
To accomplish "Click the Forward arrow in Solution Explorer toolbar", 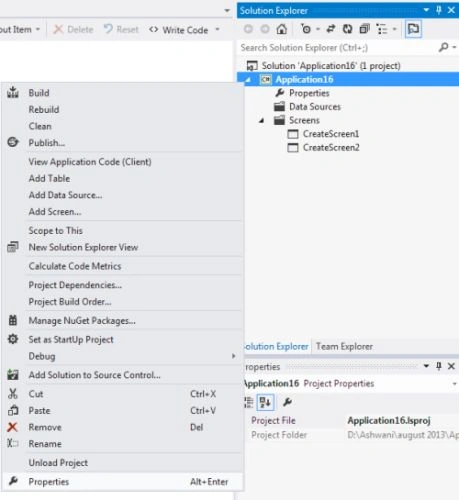I will coord(265,29).
